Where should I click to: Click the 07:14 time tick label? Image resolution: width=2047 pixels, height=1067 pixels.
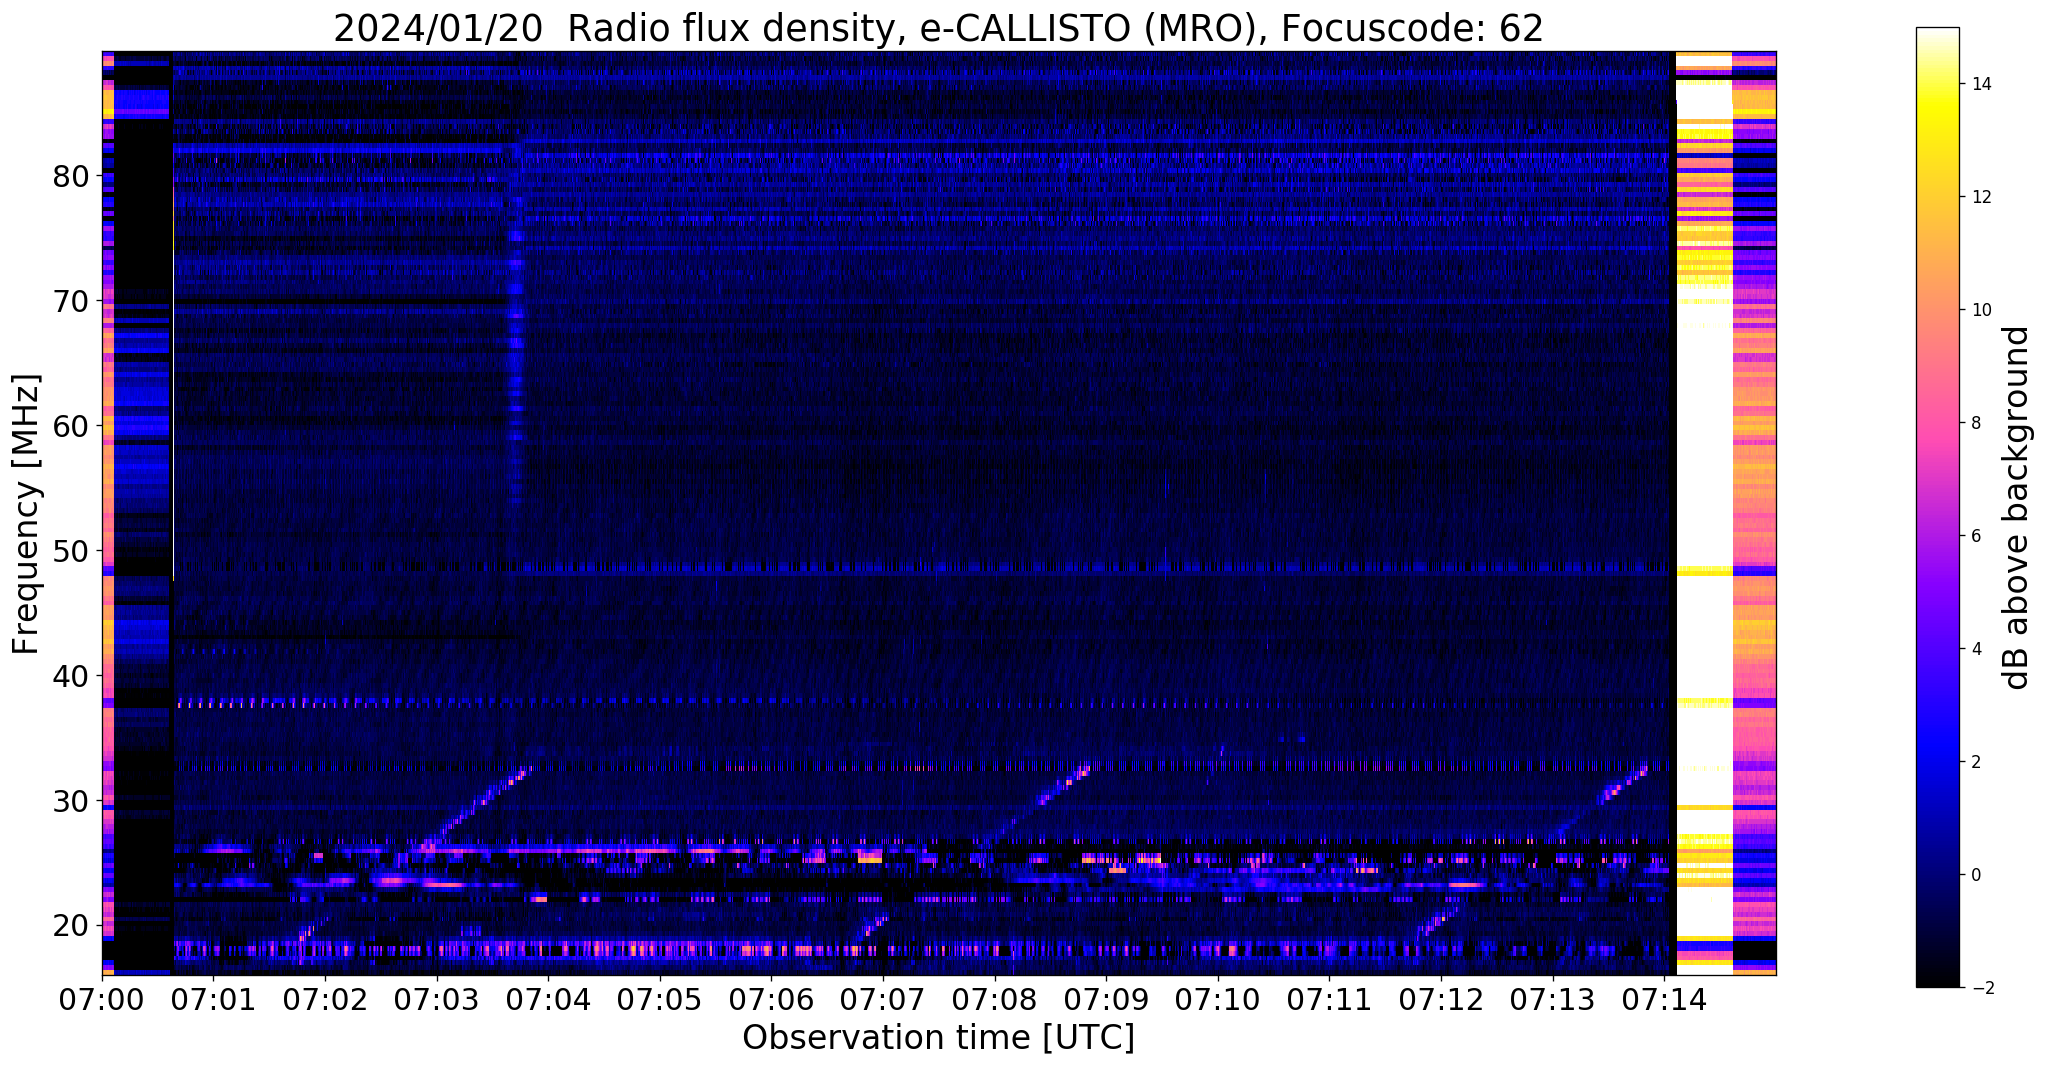tap(1664, 999)
